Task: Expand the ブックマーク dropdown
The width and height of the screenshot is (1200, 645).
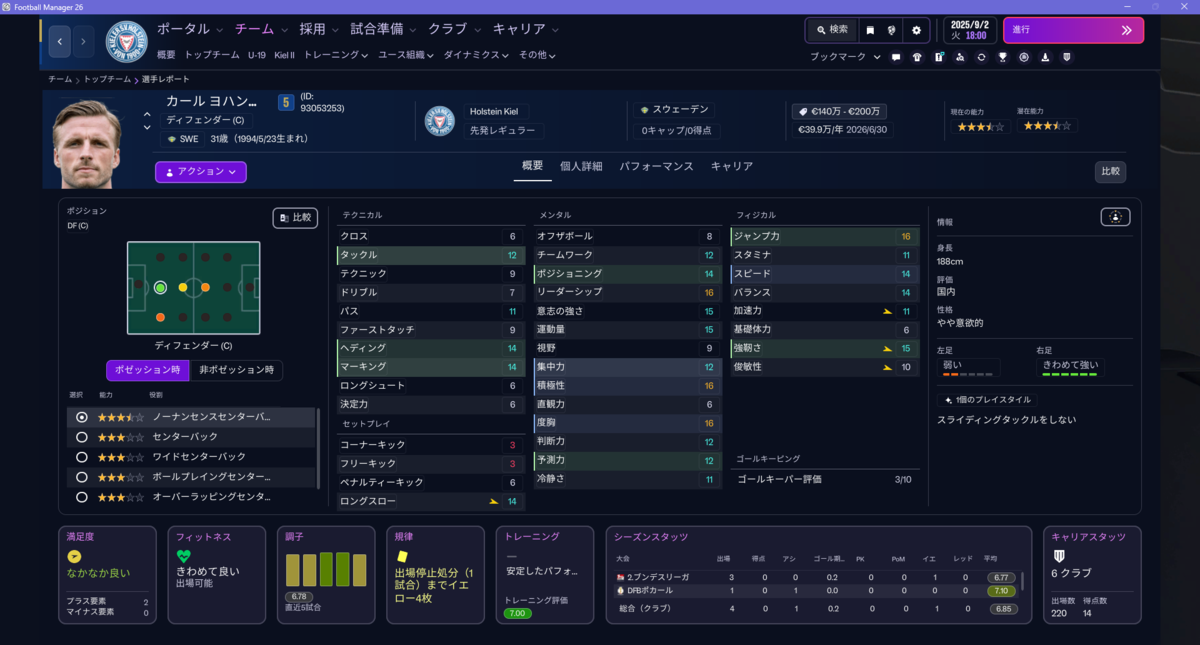Action: coord(845,57)
